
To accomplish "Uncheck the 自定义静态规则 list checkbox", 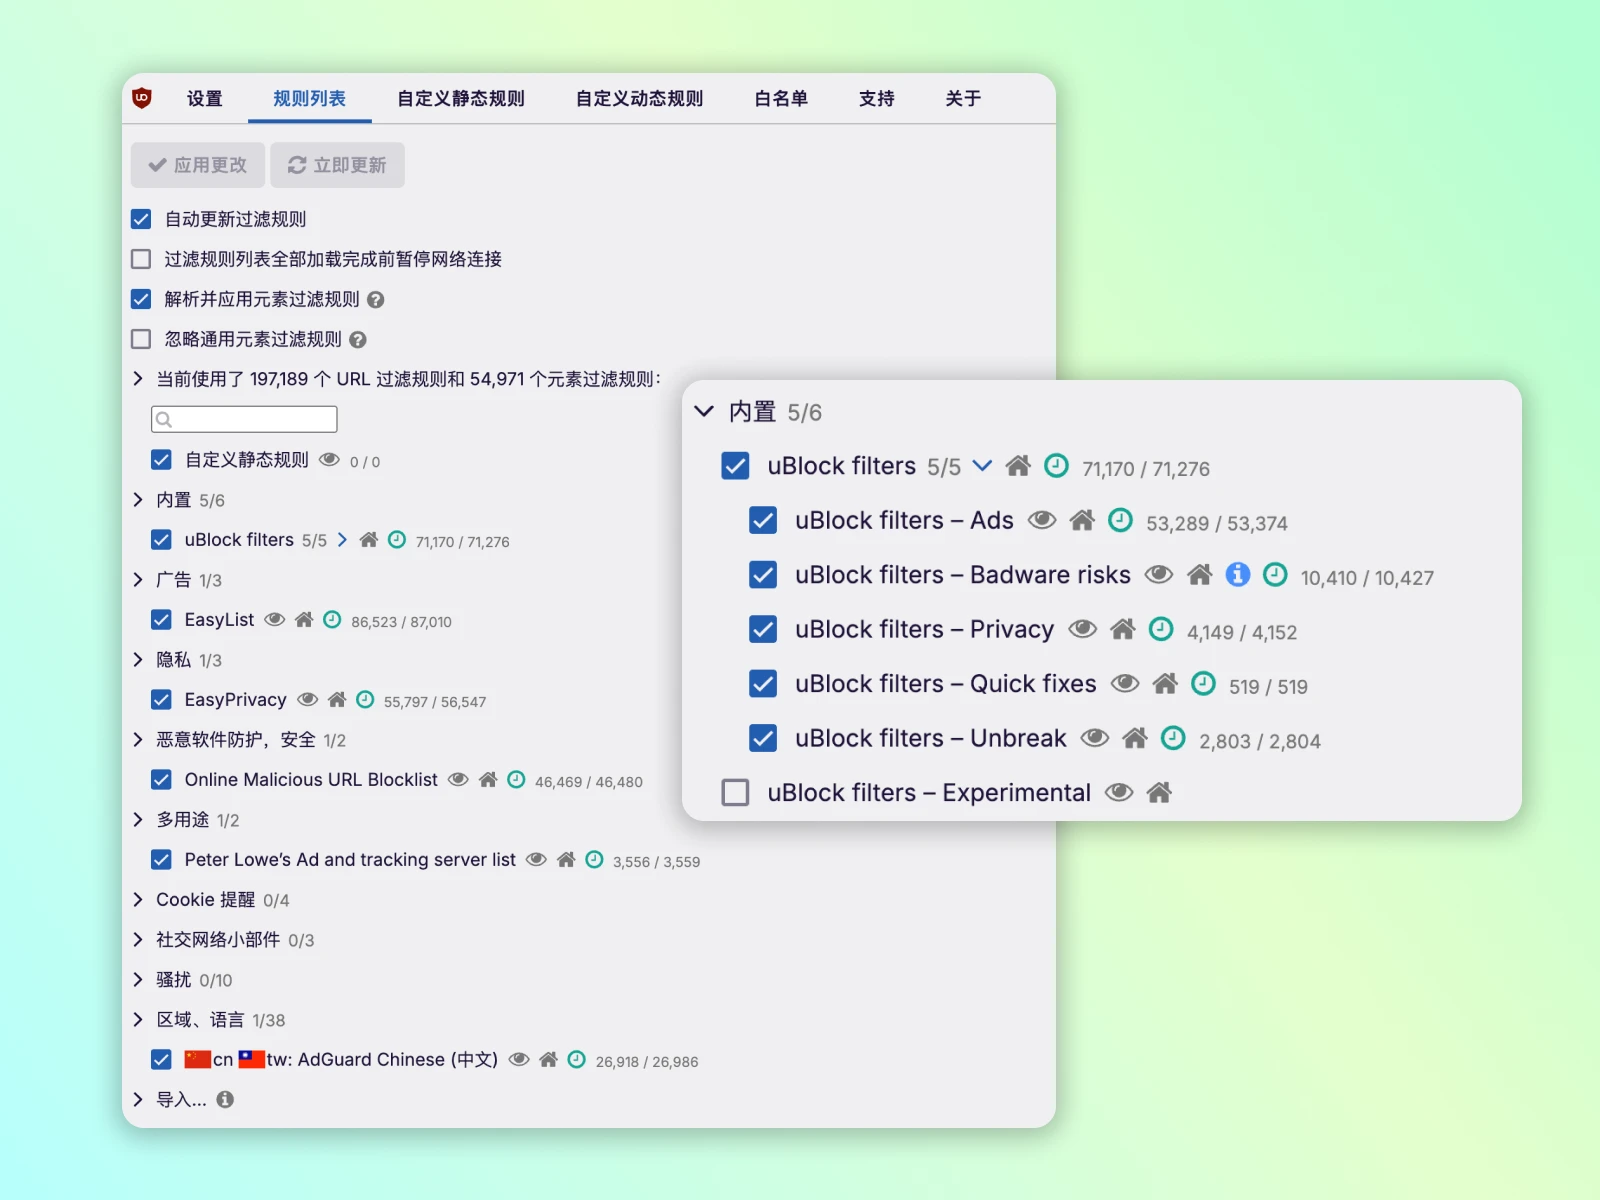I will [161, 460].
